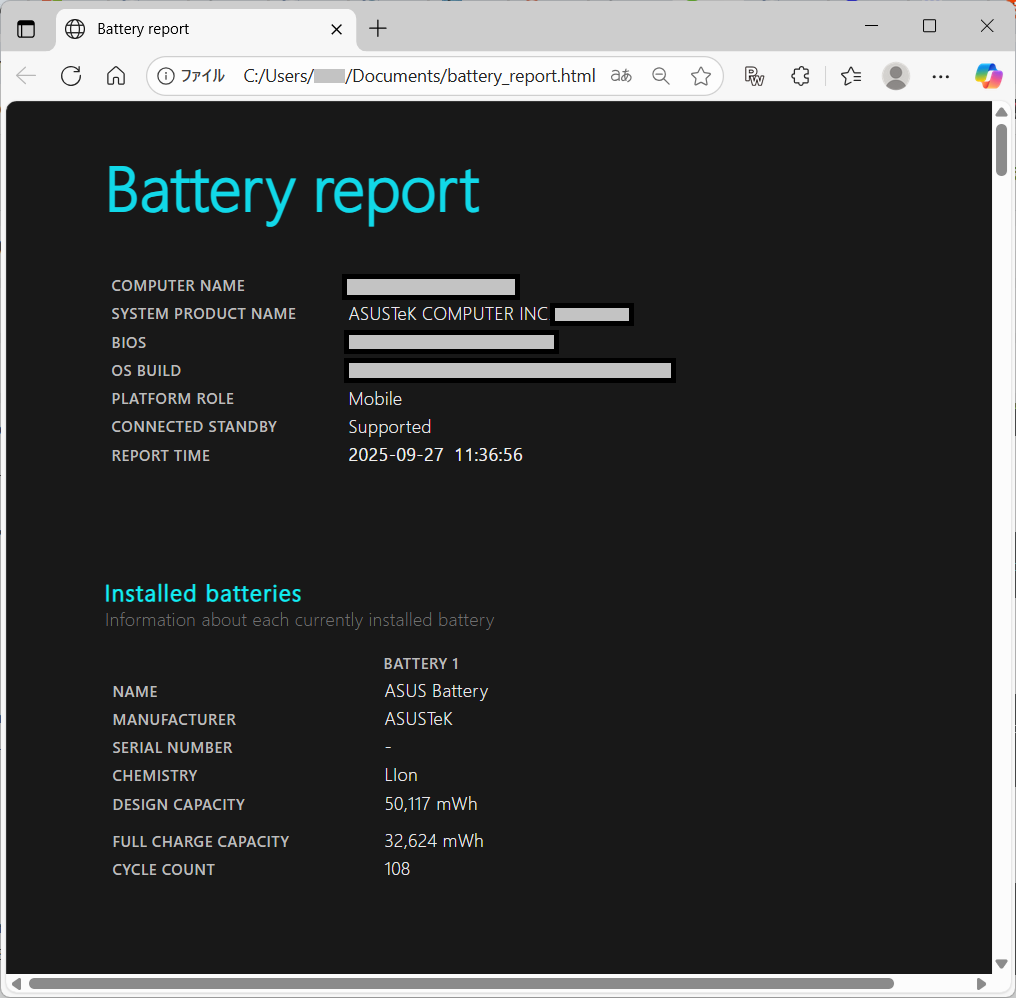This screenshot has height=998, width=1016.
Task: Open the user profile menu
Action: coord(895,76)
